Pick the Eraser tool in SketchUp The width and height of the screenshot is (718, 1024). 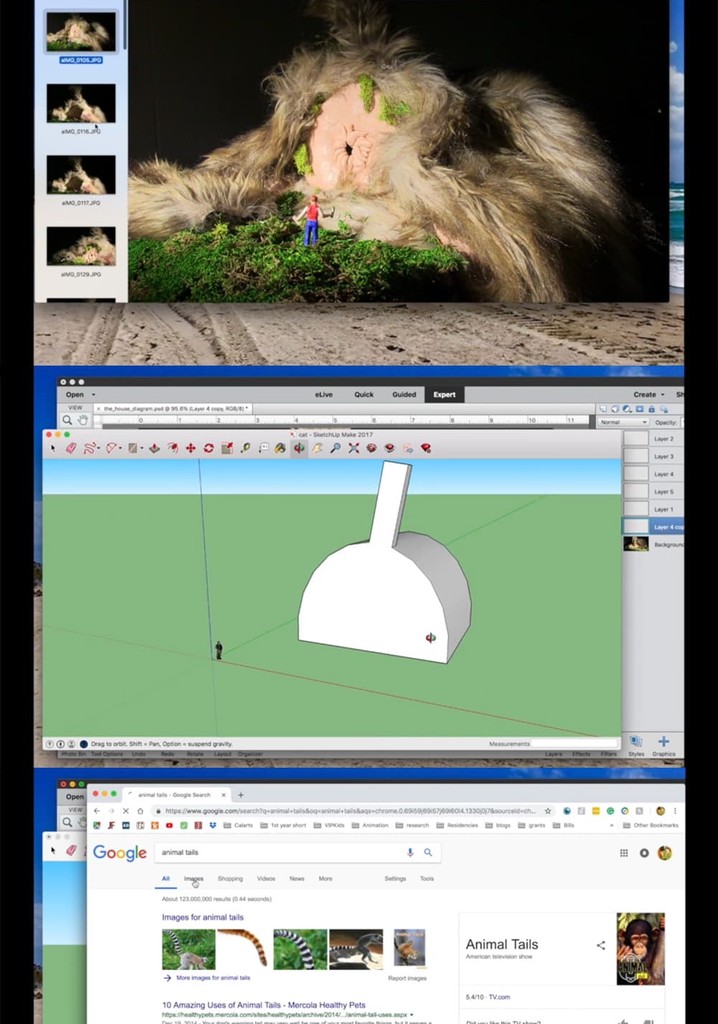click(x=71, y=448)
